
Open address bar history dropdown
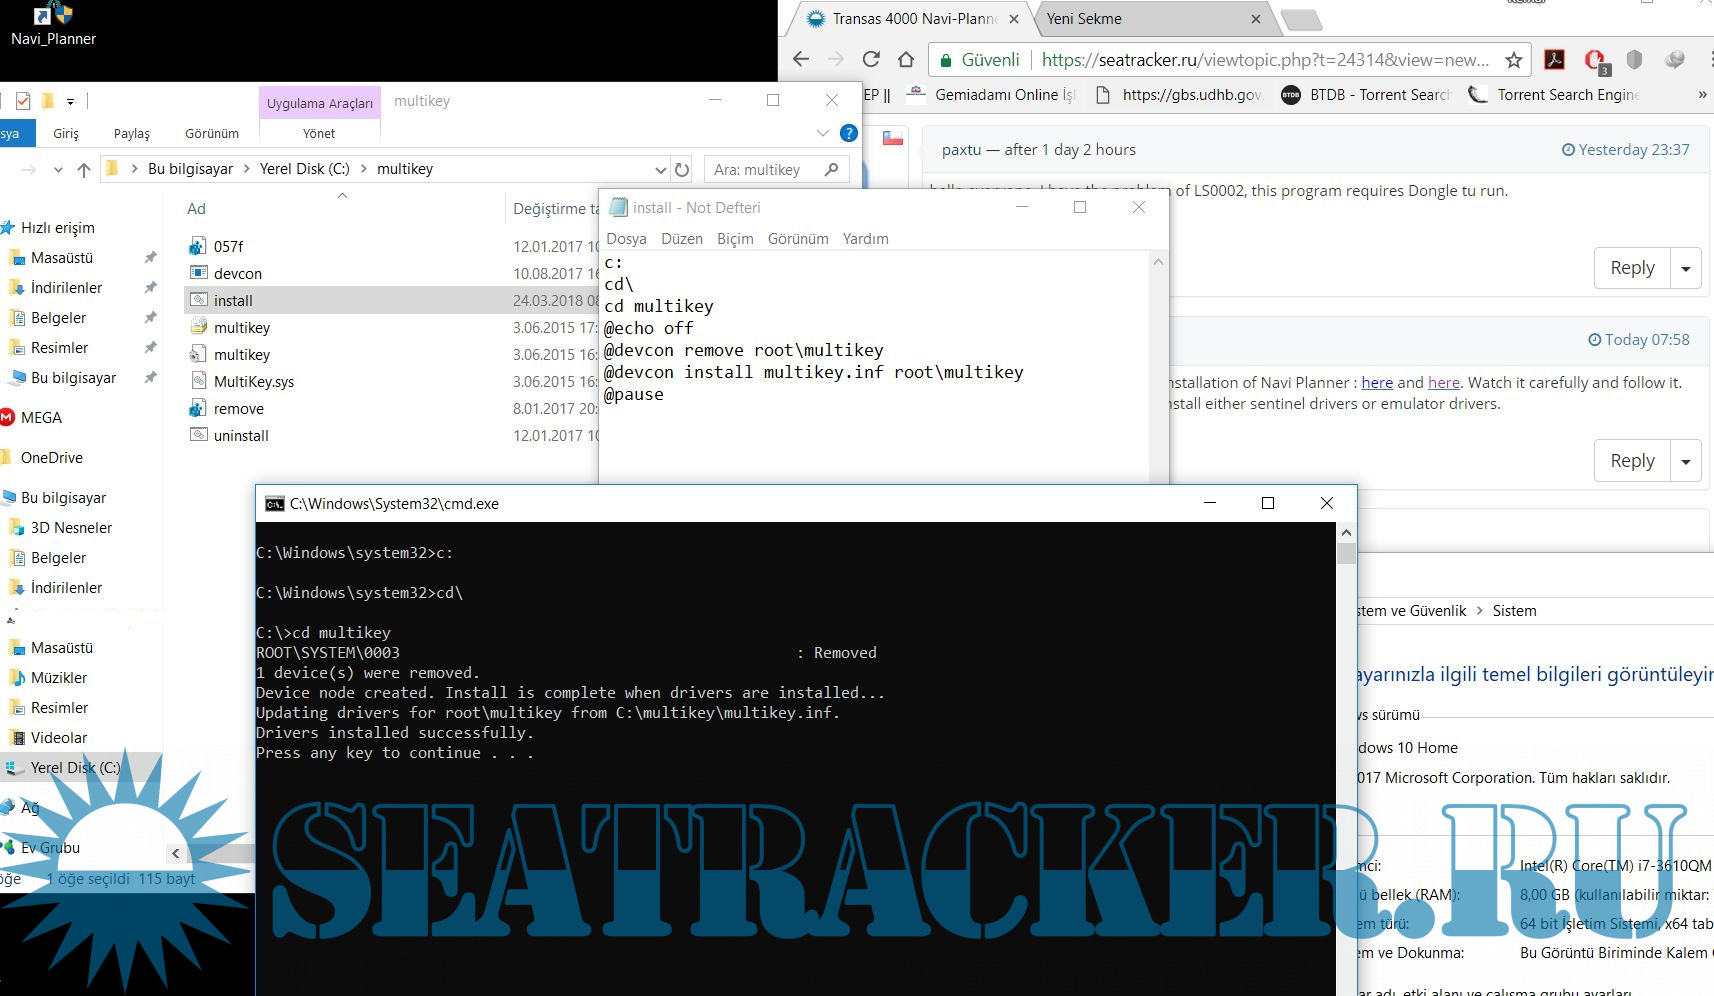tap(660, 170)
